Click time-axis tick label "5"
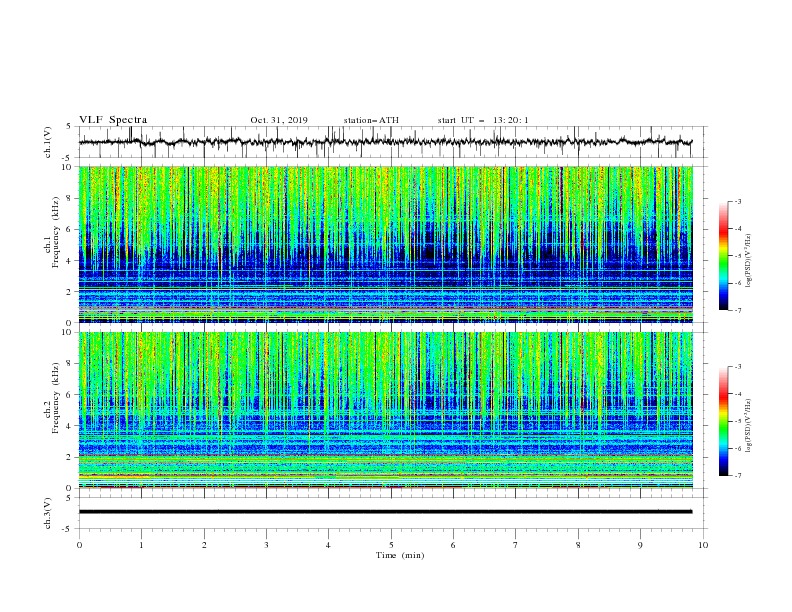 tap(391, 545)
